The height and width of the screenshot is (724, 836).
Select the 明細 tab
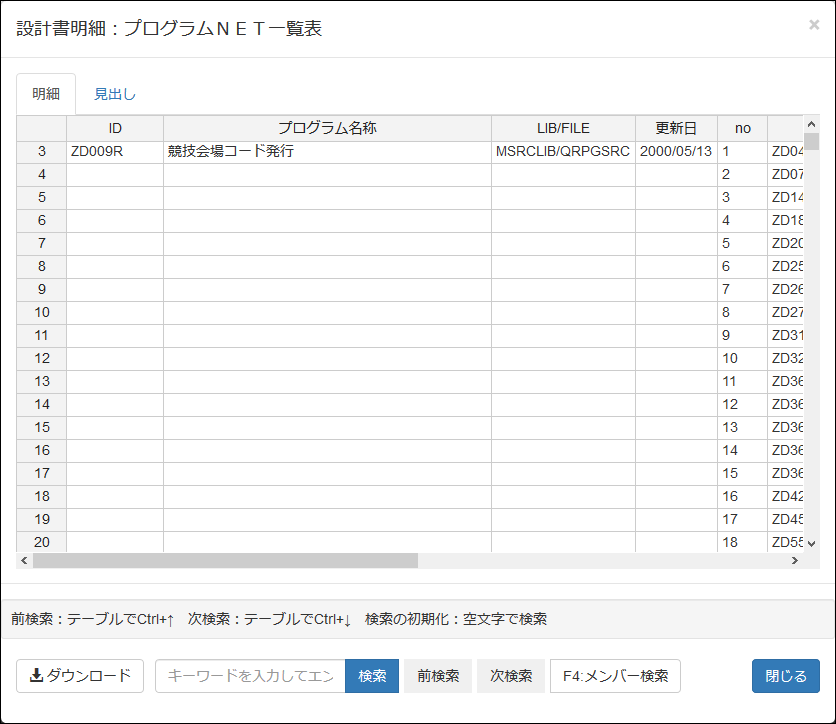coord(46,94)
